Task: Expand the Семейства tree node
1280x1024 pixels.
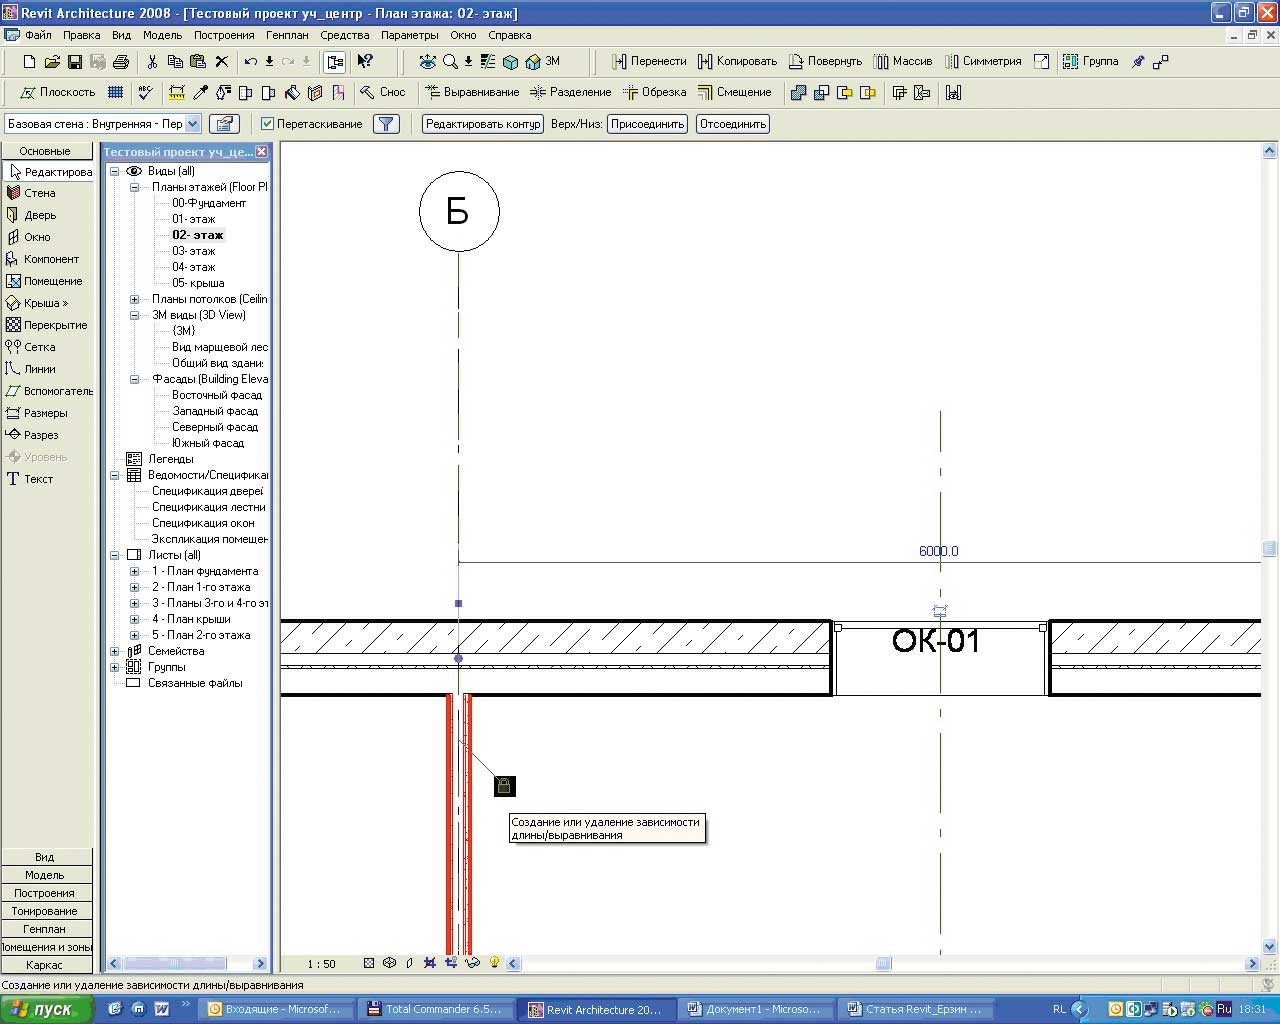Action: pos(115,651)
